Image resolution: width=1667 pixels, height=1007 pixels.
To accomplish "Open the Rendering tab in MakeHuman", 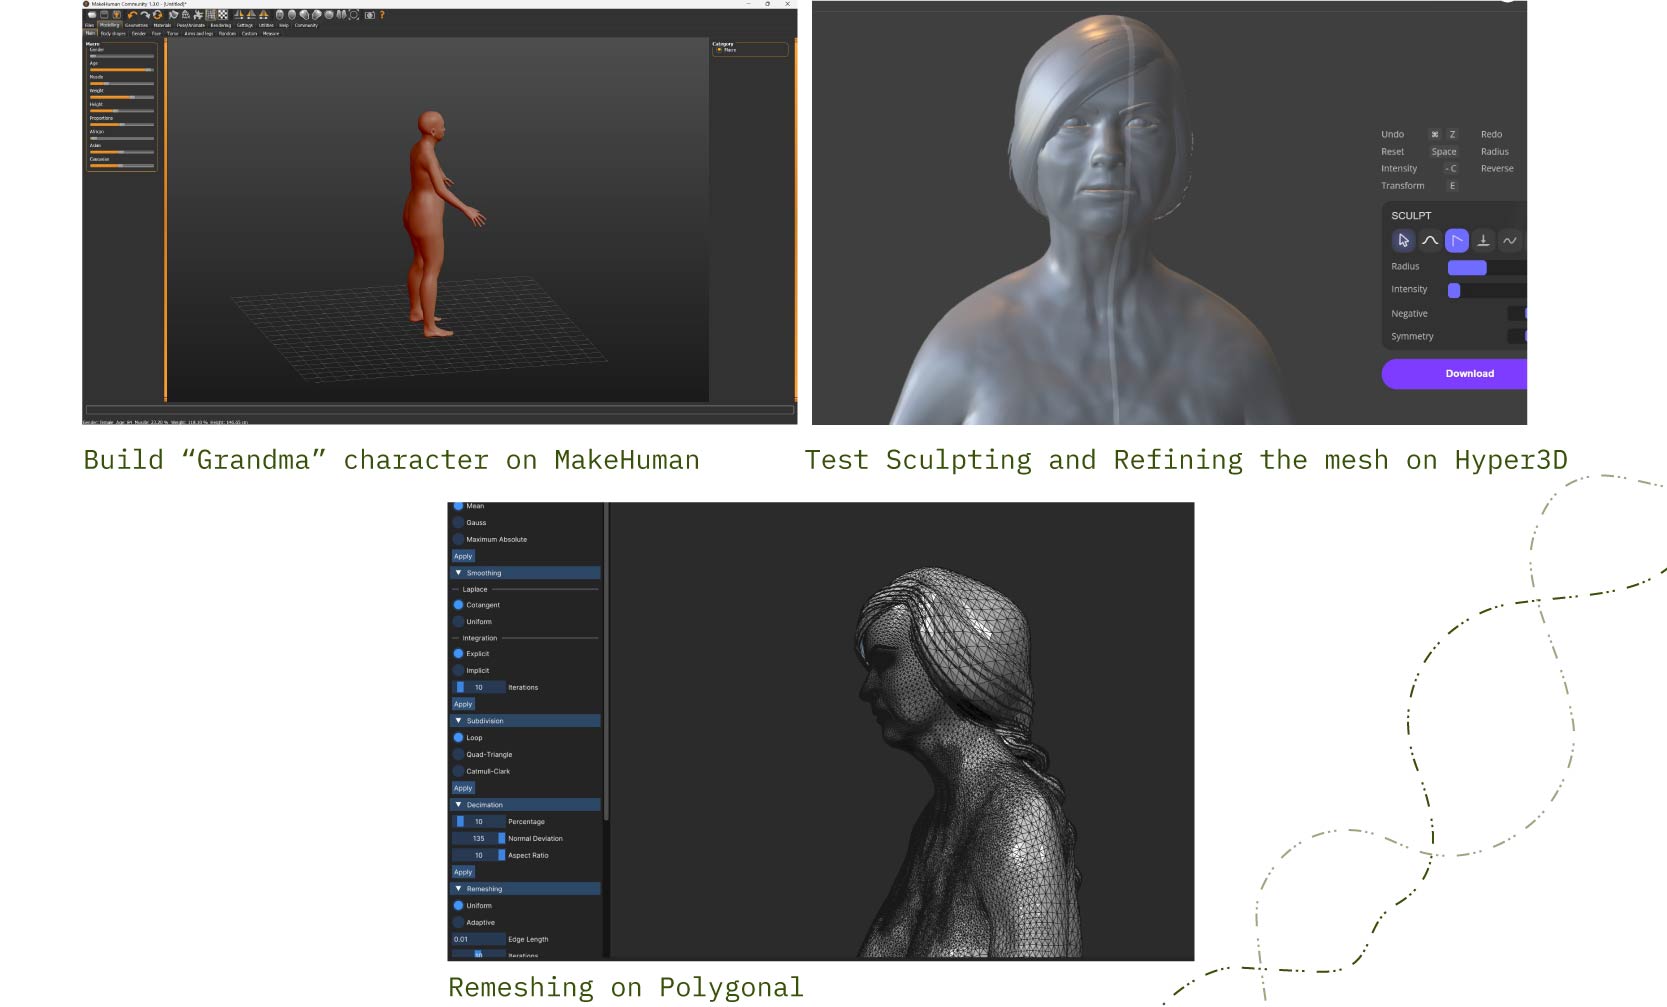I will [221, 25].
